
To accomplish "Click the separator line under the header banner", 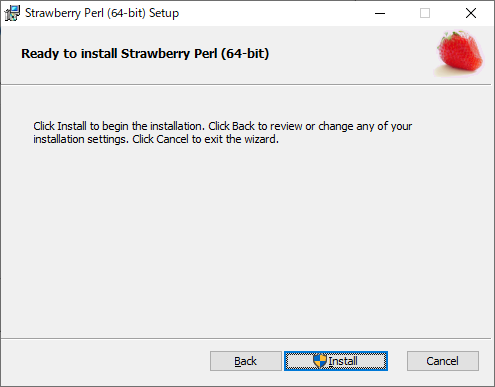I will tap(246, 85).
